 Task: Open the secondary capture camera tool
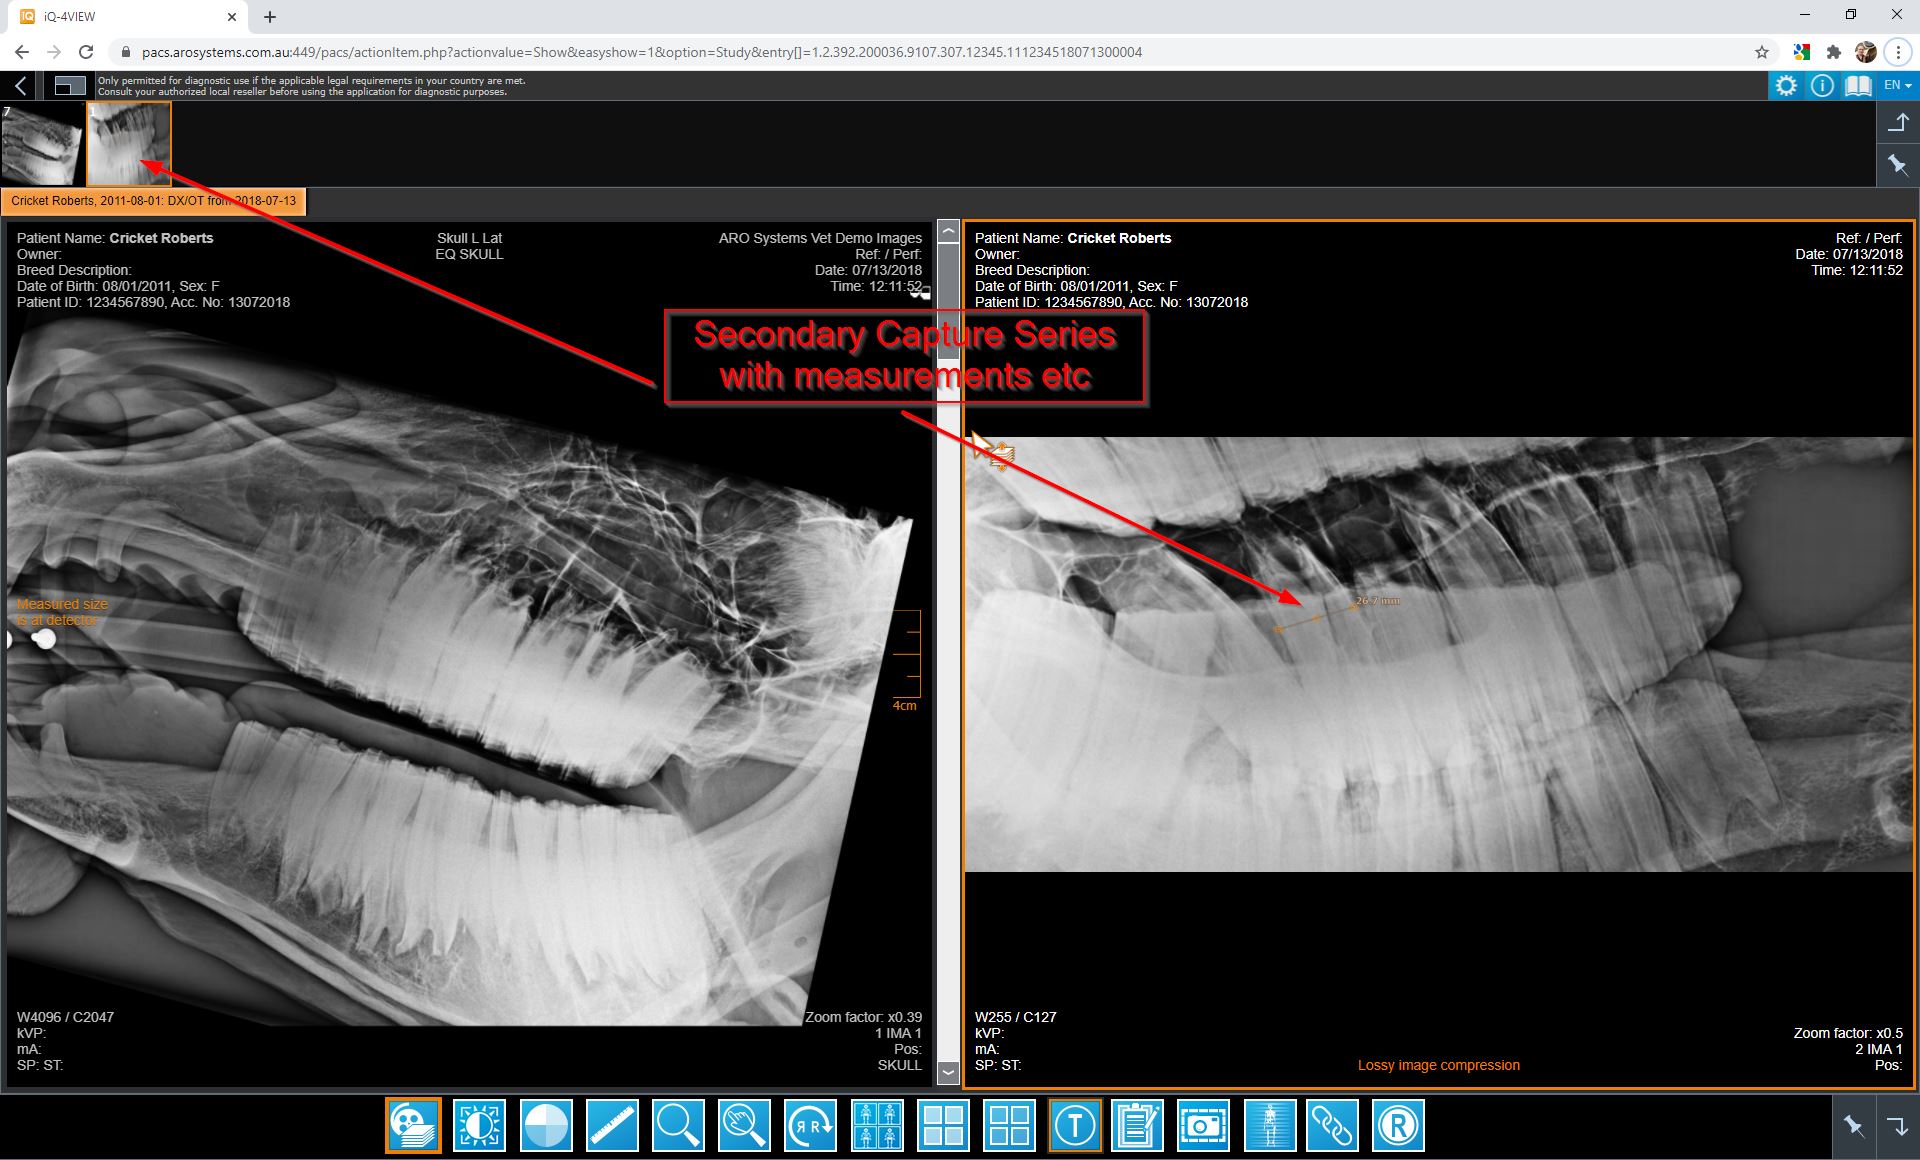1203,1125
